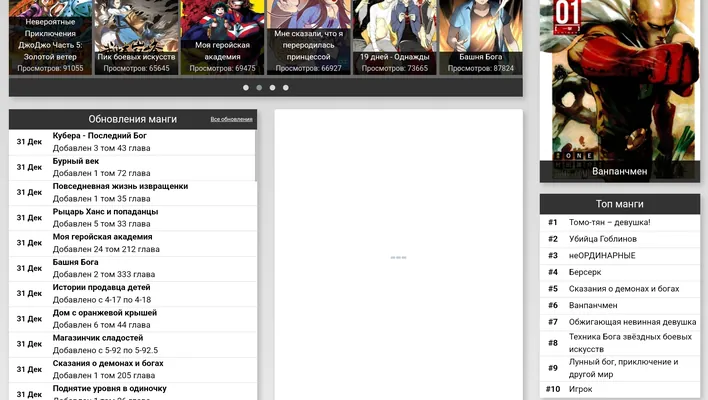Click 'Просмотров: 91055' view count

click(50, 68)
